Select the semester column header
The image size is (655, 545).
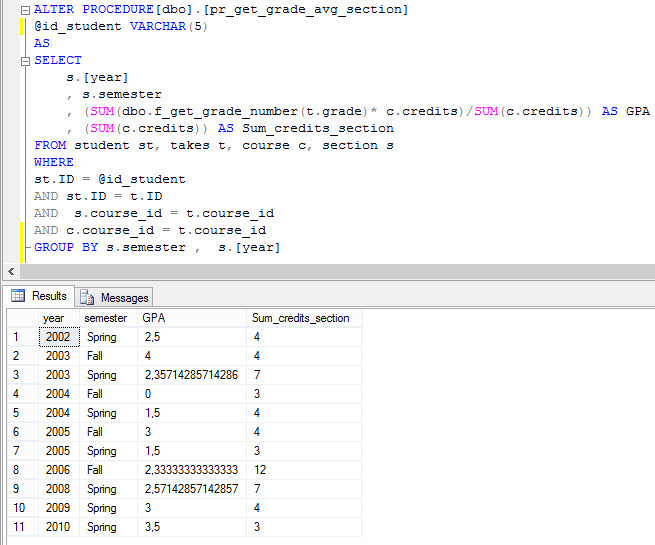tap(108, 318)
